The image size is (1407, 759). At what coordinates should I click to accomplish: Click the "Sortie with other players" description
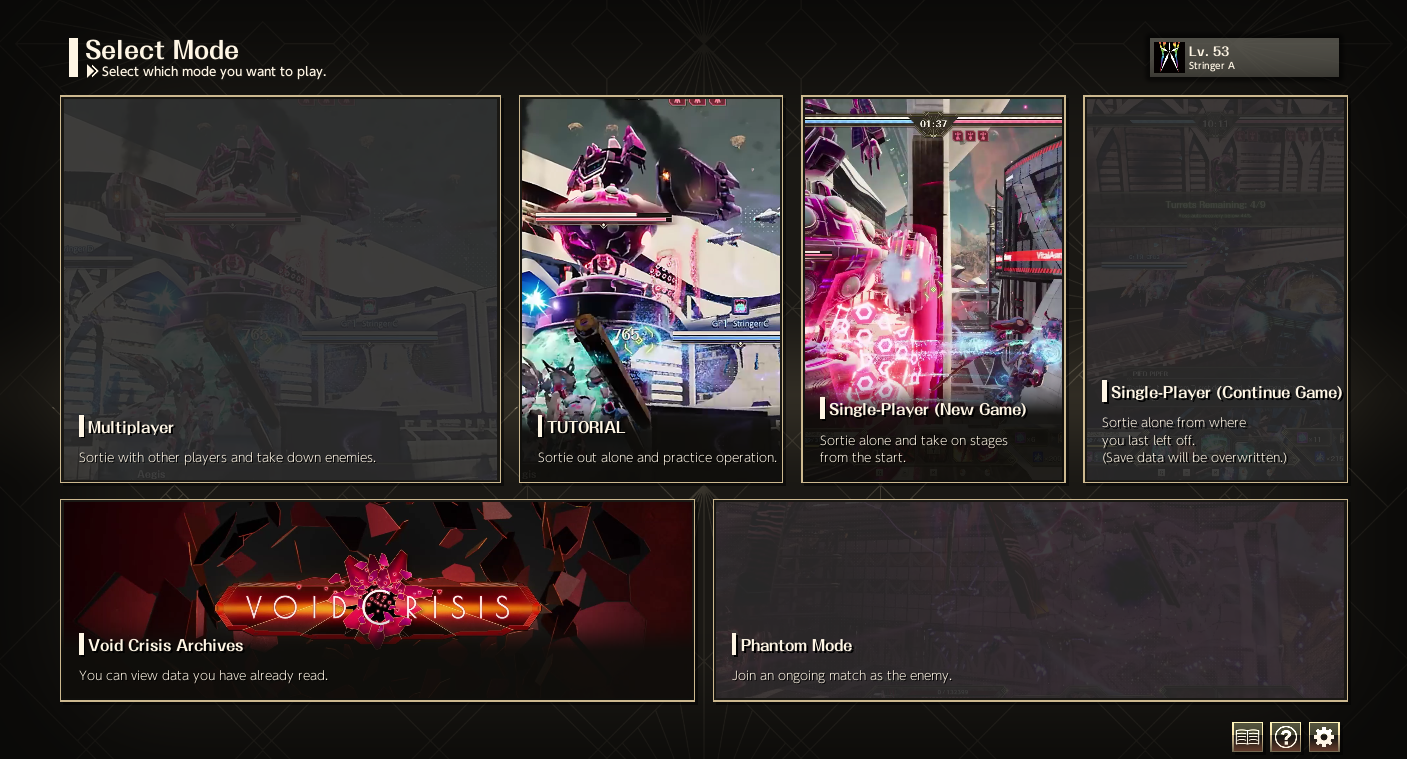click(x=227, y=458)
